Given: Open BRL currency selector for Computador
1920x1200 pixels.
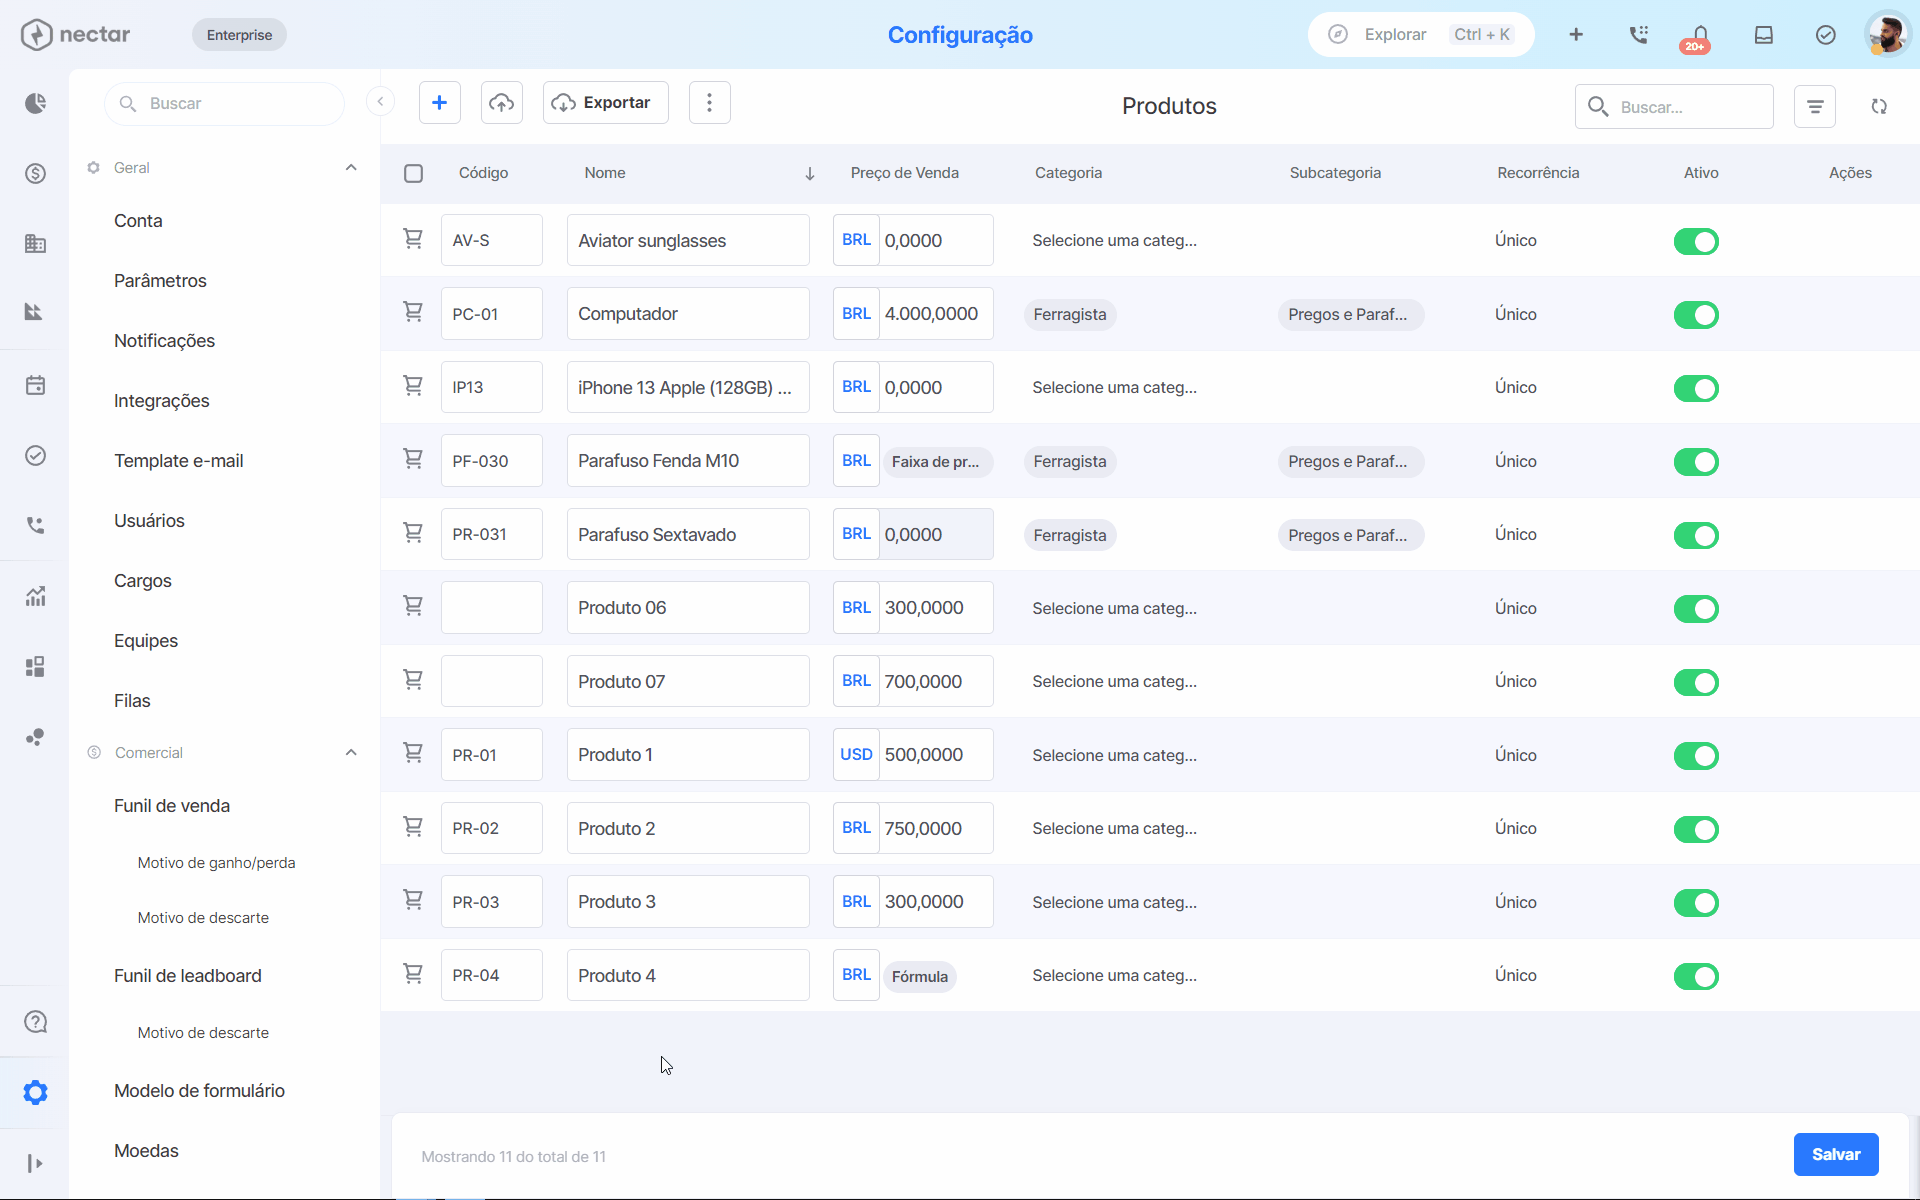Looking at the screenshot, I should tap(856, 314).
